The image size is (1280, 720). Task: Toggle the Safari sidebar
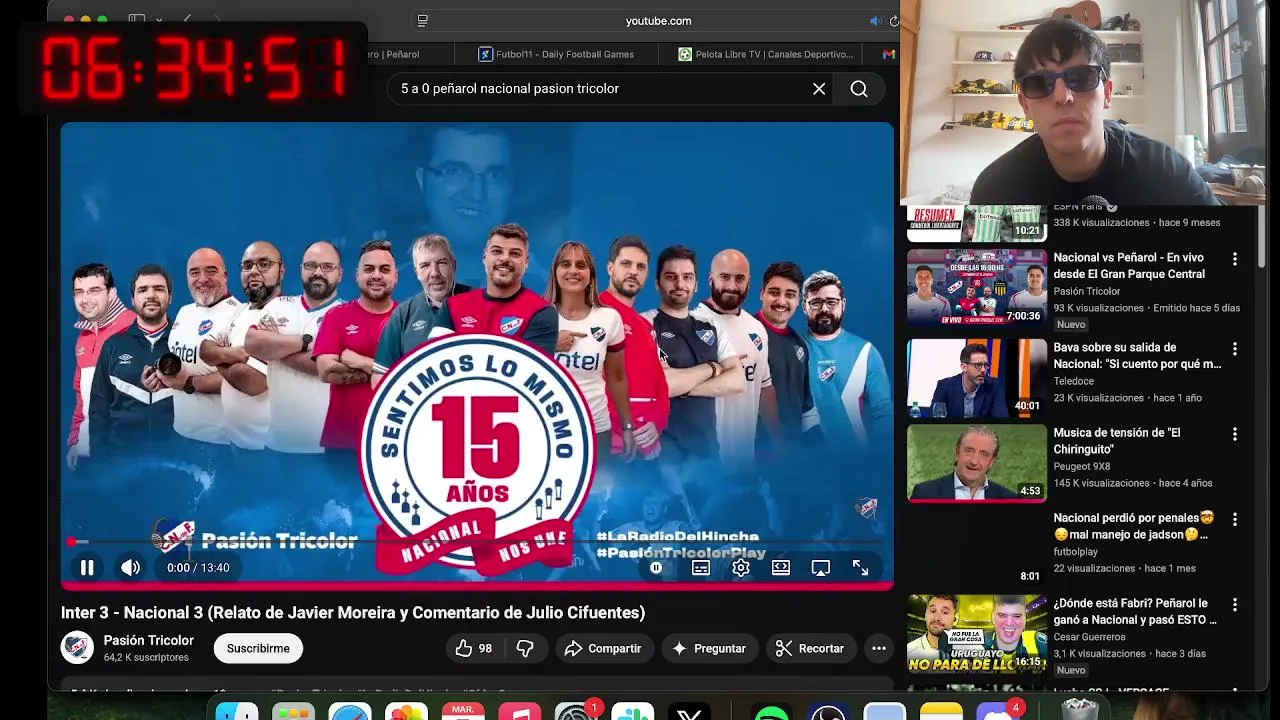(x=137, y=19)
